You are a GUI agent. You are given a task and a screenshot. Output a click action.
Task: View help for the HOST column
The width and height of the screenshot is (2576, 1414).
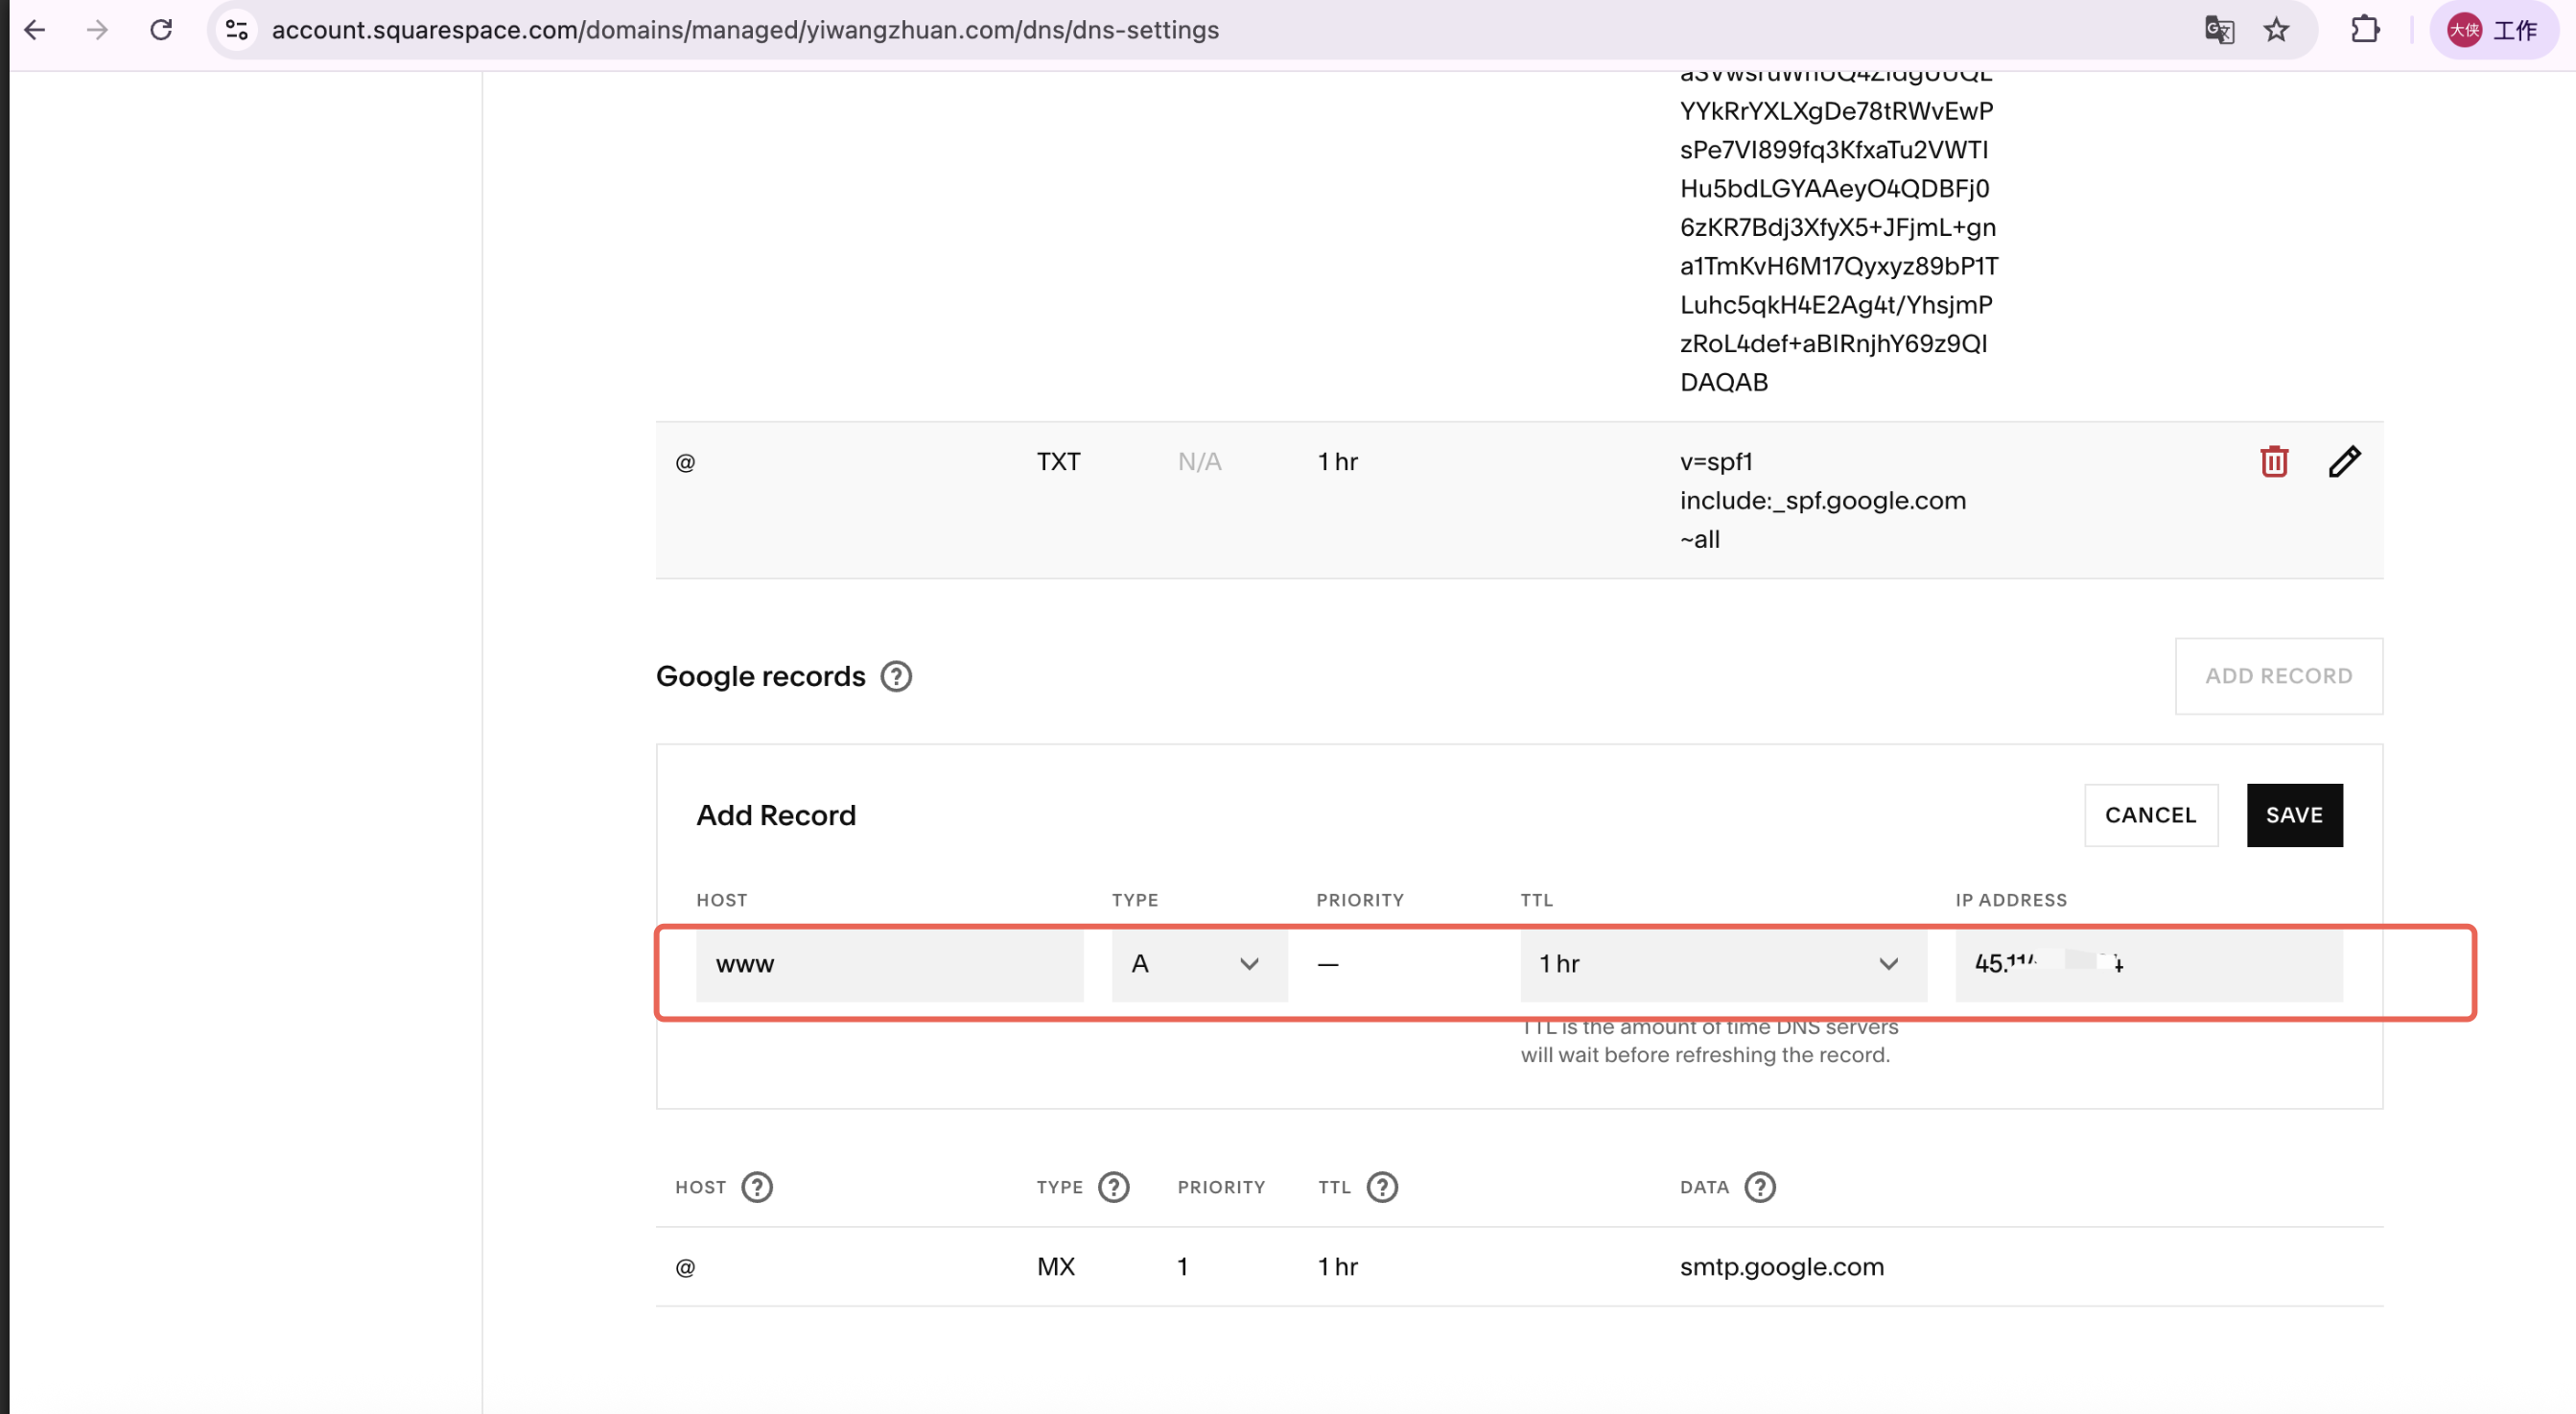point(757,1187)
